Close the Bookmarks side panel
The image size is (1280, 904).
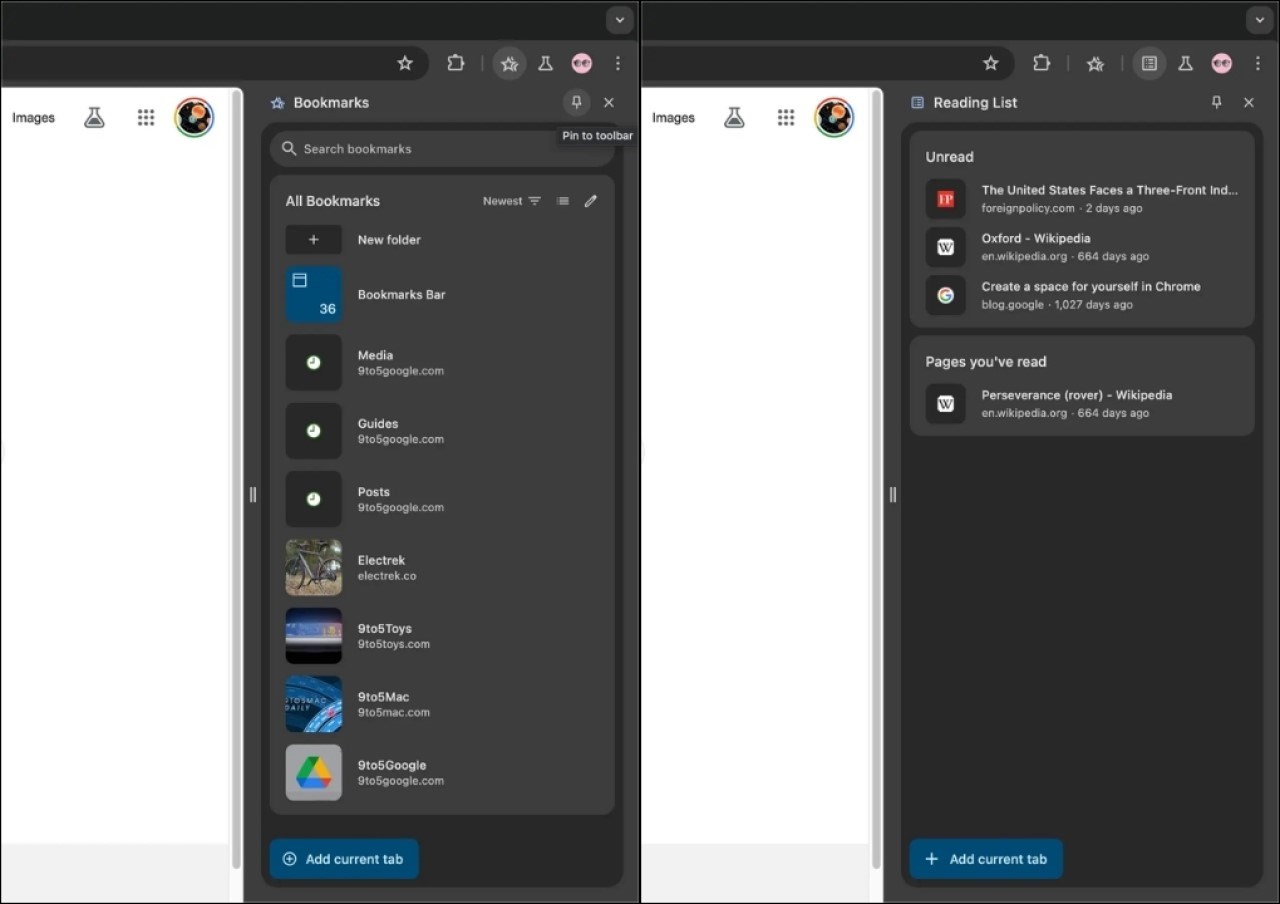coord(609,102)
